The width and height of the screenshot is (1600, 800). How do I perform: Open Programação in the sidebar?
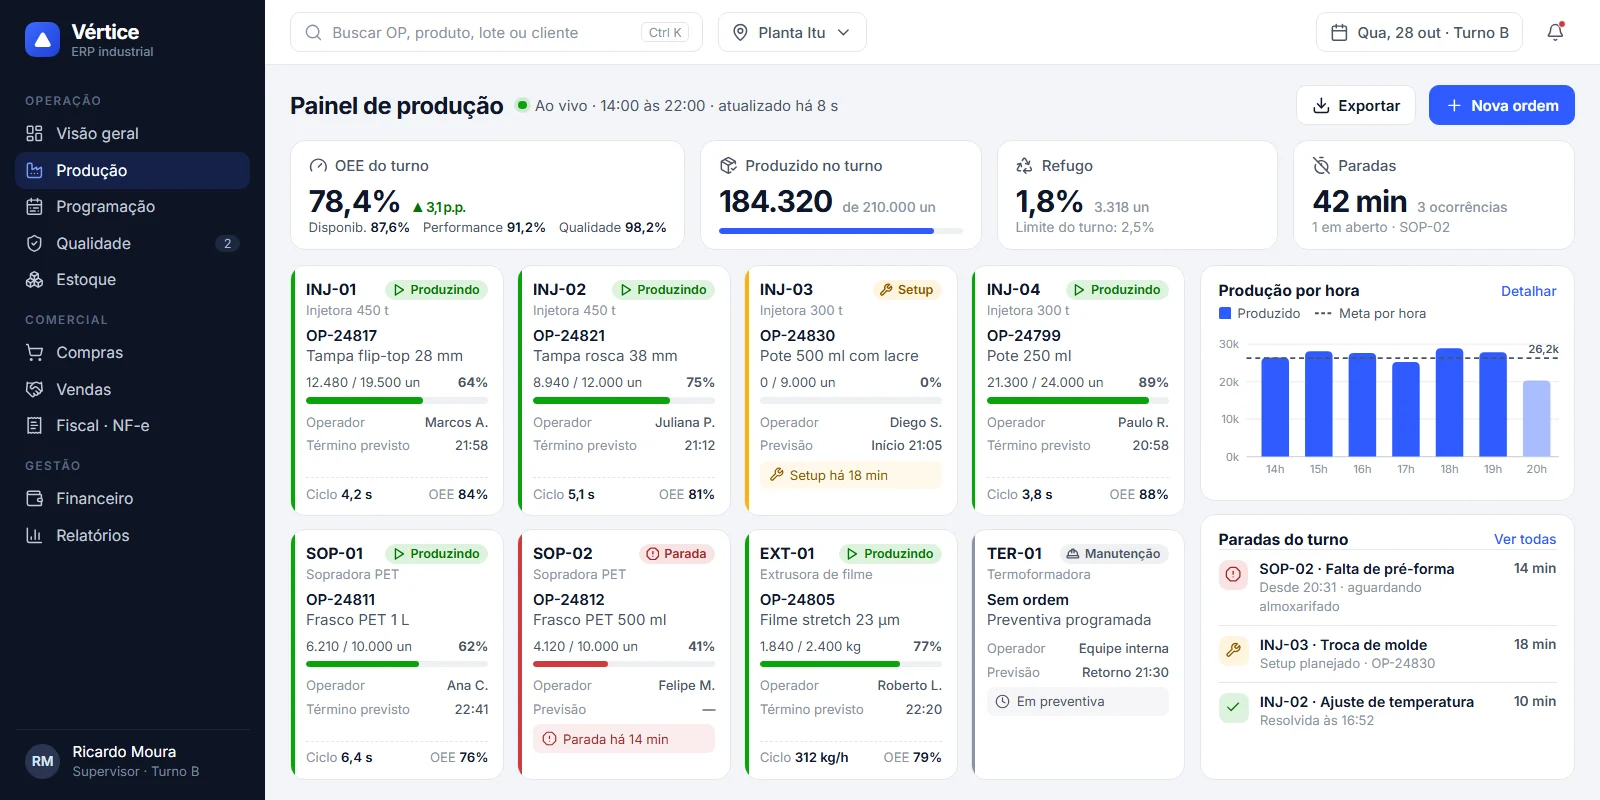click(x=132, y=207)
